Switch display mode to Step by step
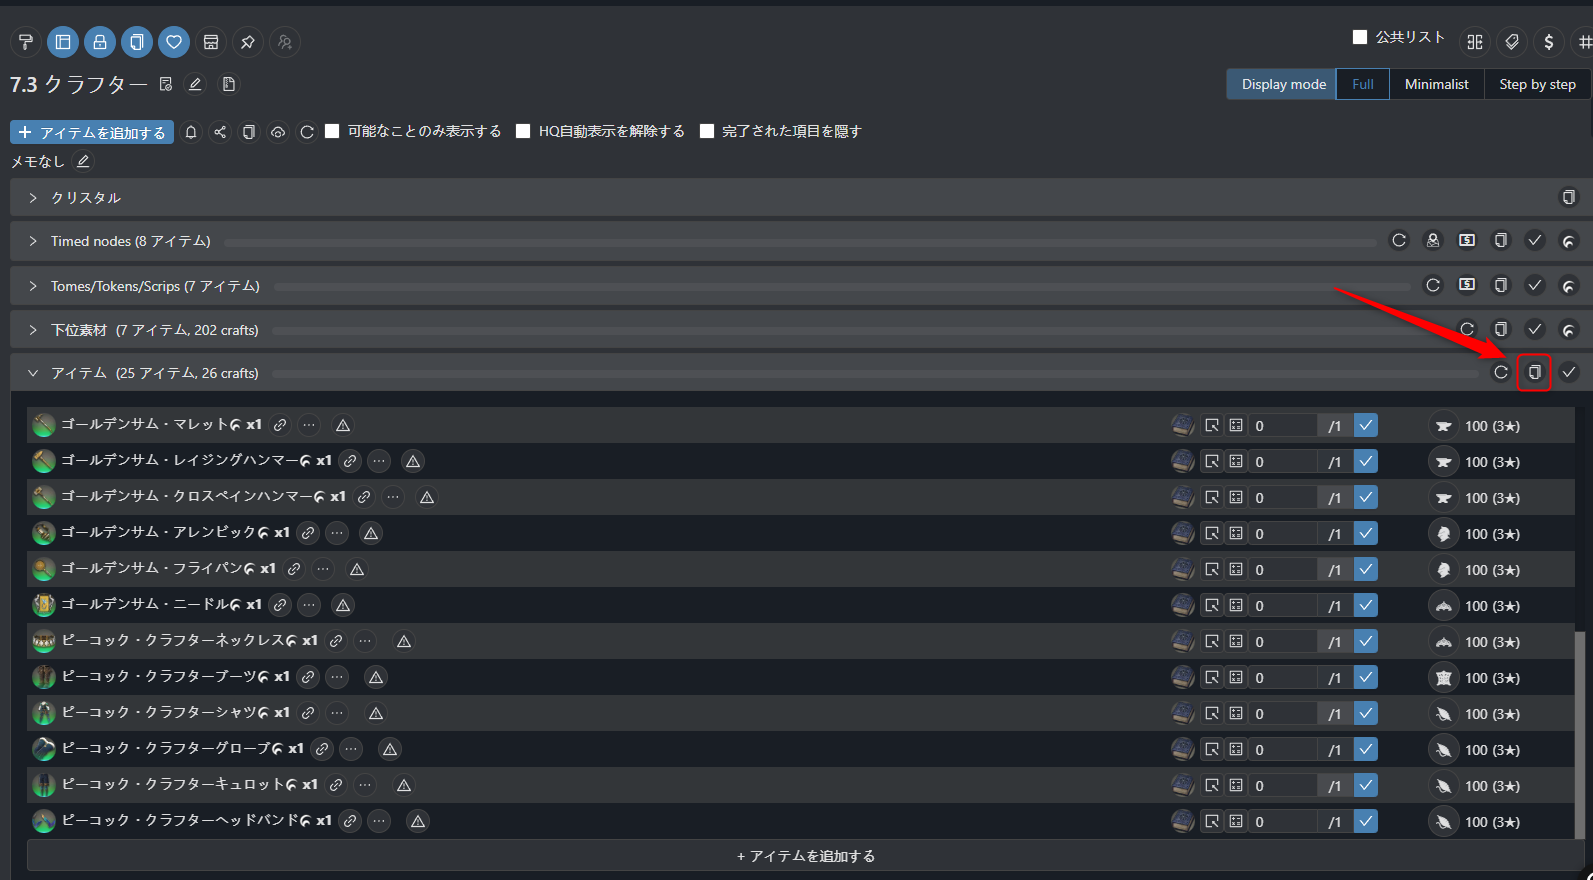This screenshot has height=880, width=1593. pyautogui.click(x=1537, y=84)
